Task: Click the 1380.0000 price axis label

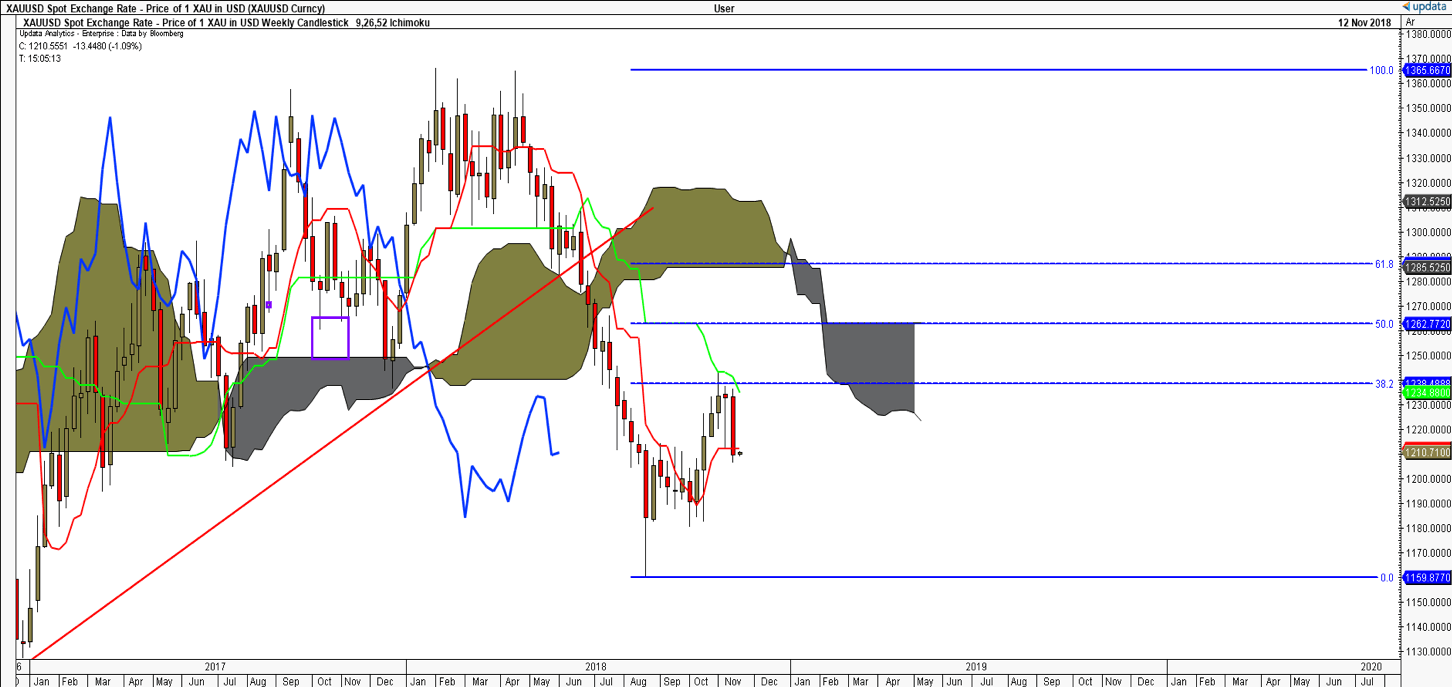Action: click(x=1430, y=34)
